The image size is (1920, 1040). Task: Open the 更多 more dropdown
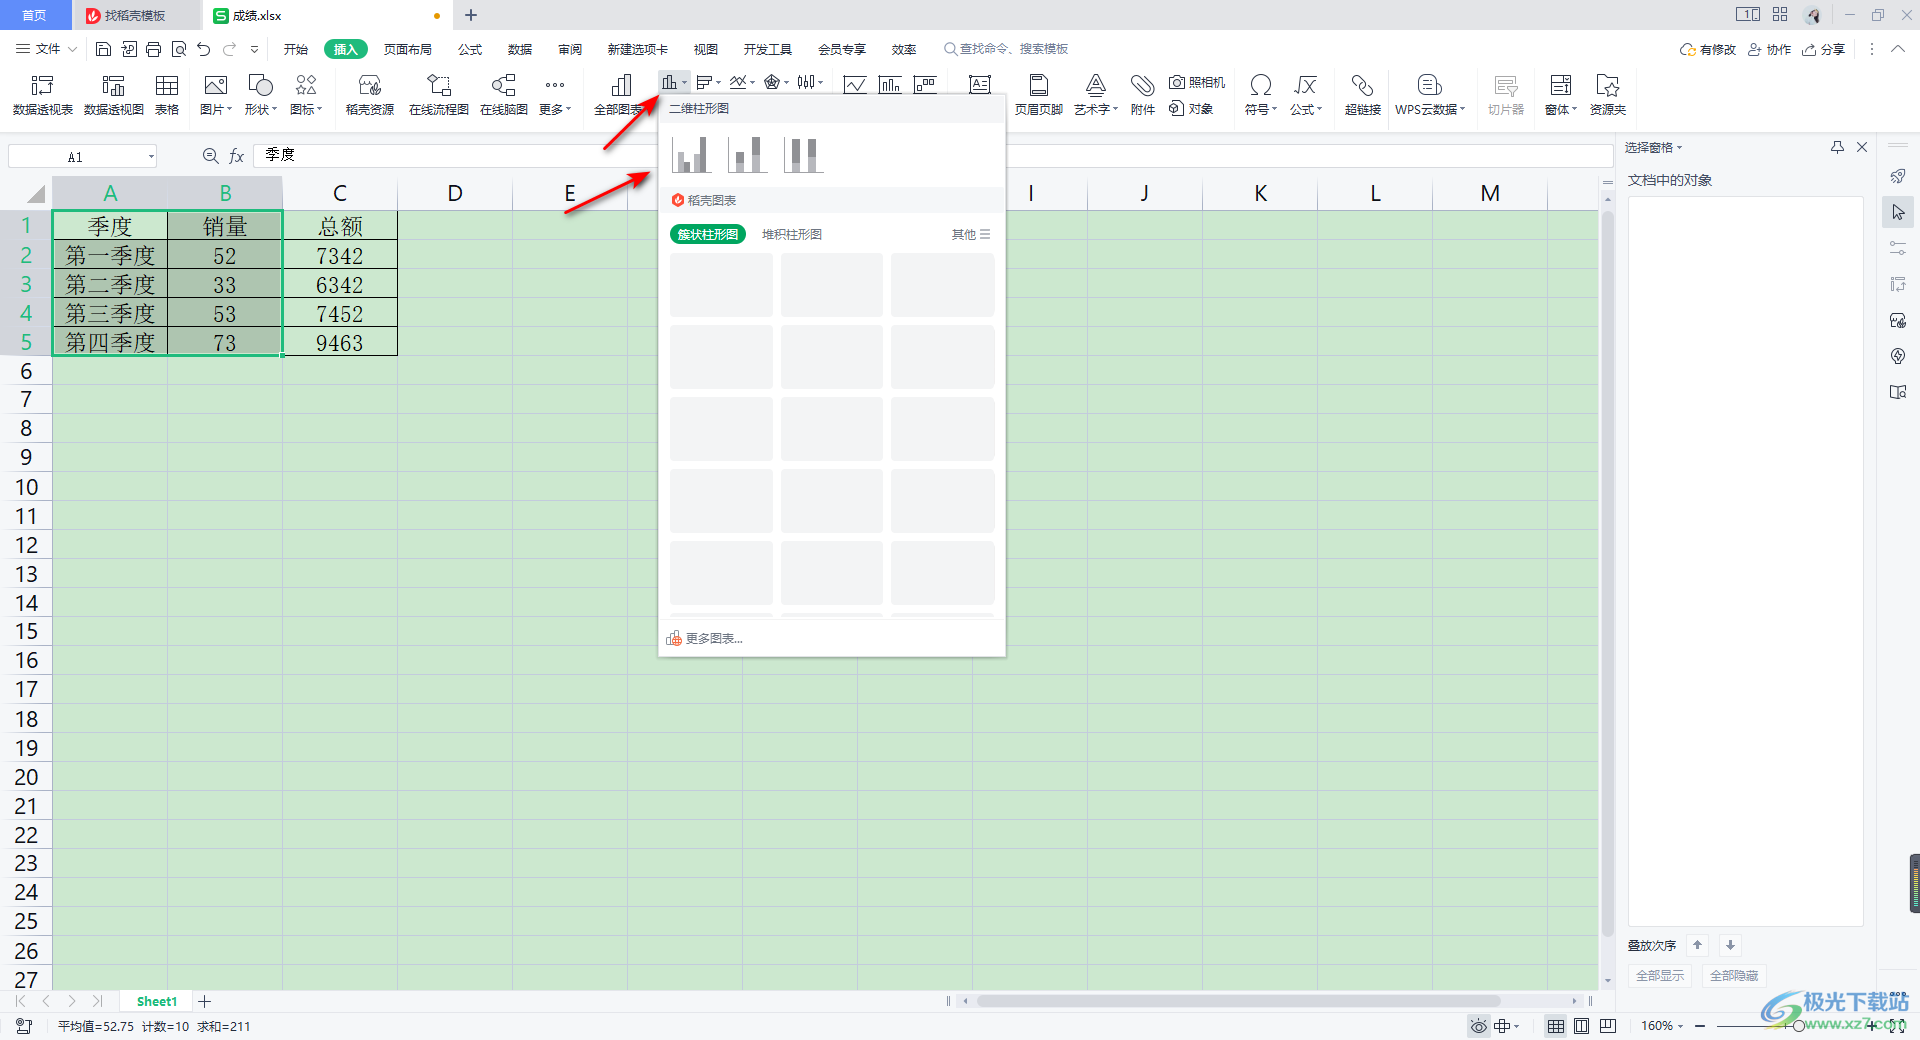pos(555,95)
